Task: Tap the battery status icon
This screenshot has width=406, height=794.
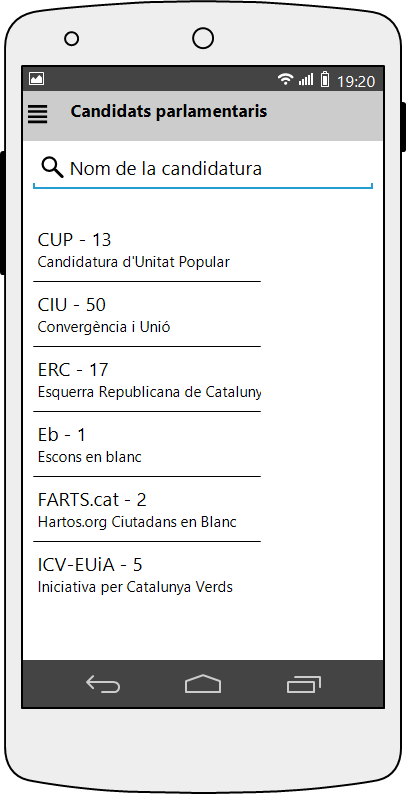Action: [325, 79]
